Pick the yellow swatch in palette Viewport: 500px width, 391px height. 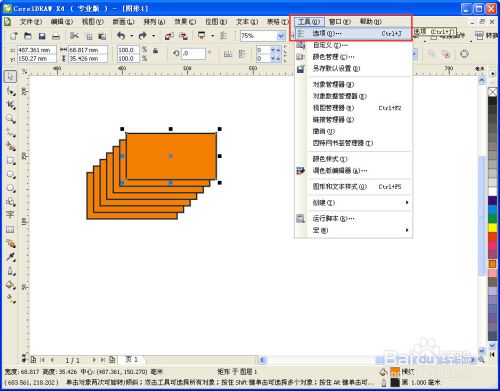(492, 228)
